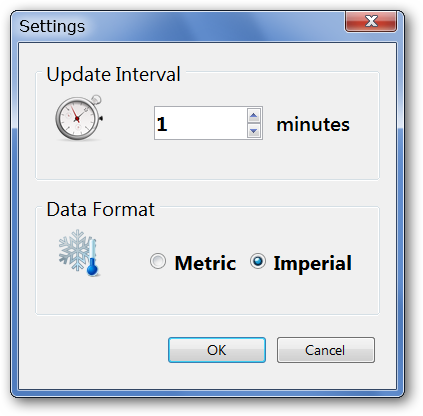Click the stopwatch icon under Update Interval

79,118
